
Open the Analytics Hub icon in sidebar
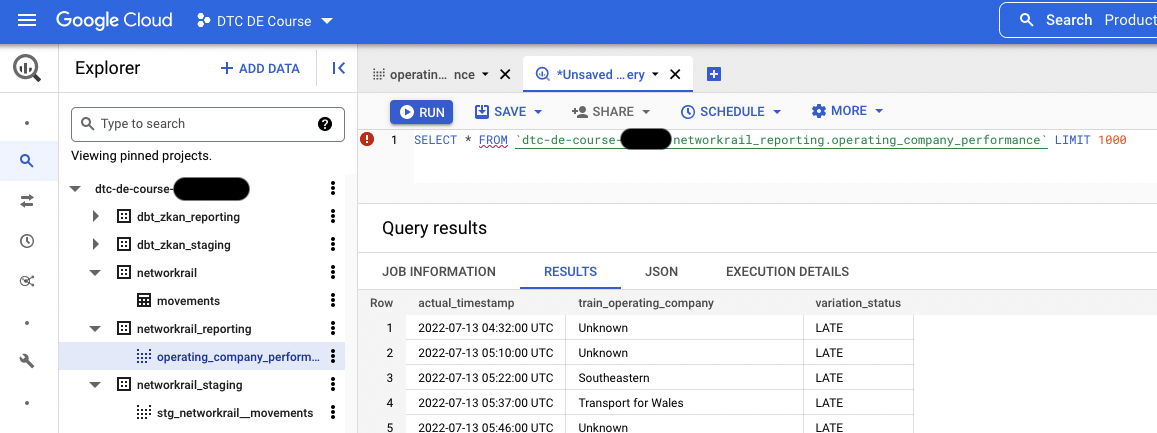(x=27, y=281)
